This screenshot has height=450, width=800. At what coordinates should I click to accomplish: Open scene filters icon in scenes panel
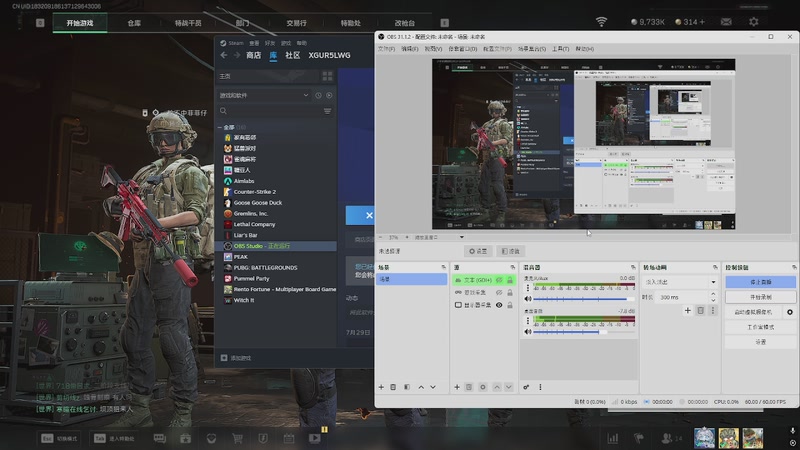(x=407, y=387)
